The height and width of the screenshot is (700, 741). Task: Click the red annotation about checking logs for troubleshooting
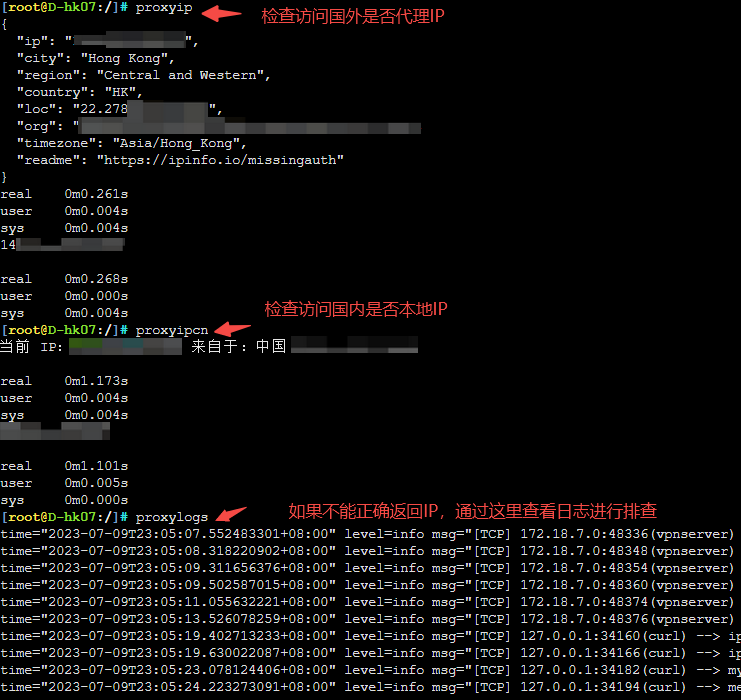pos(472,511)
